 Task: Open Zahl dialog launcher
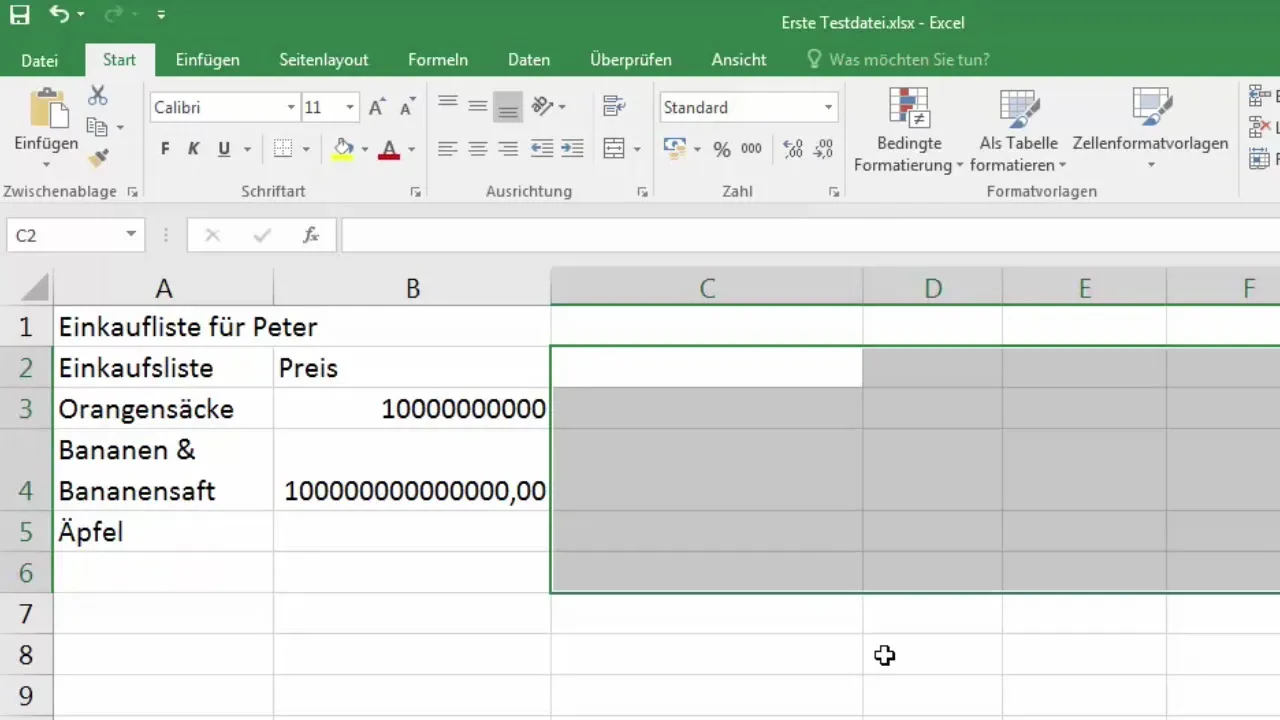click(x=834, y=192)
